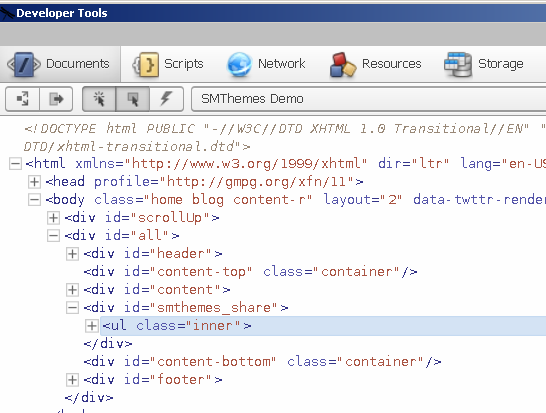The height and width of the screenshot is (413, 546).
Task: Collapse the body element node
Action: tap(34, 200)
